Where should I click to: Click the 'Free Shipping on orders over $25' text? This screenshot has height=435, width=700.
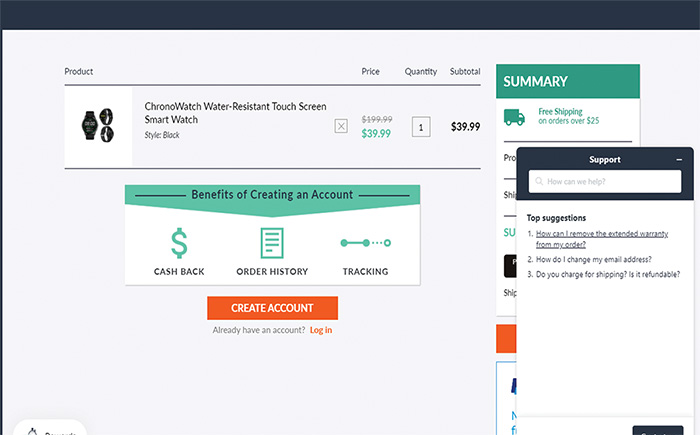point(568,116)
